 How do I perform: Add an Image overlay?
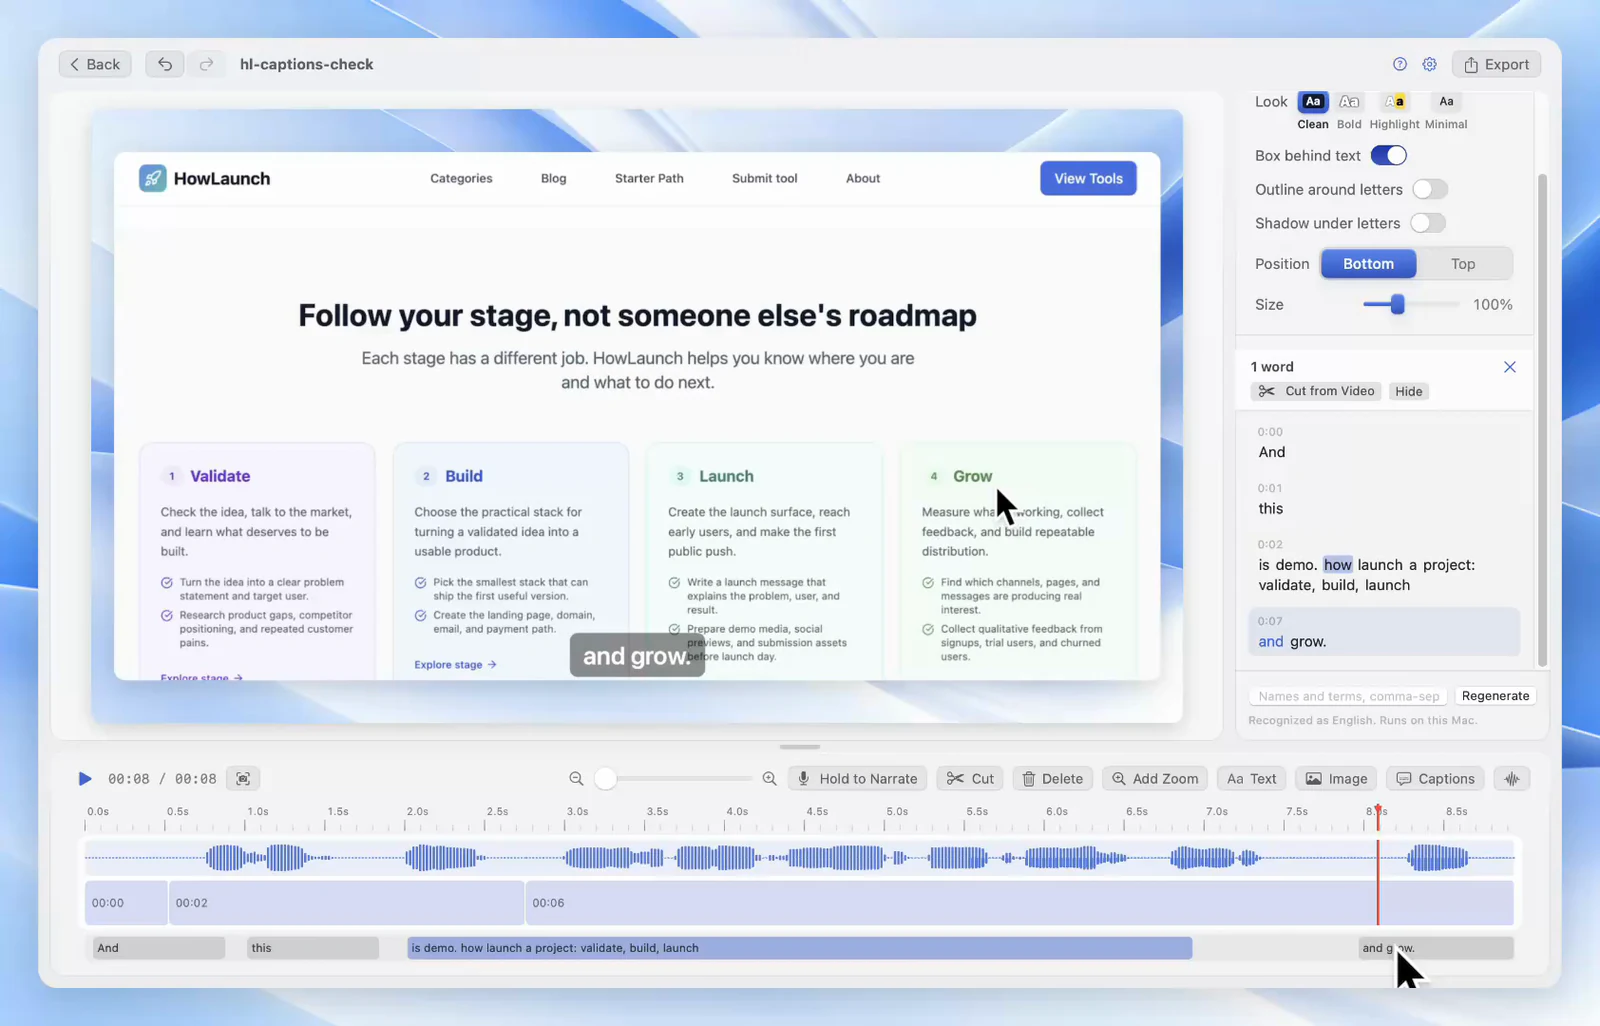pos(1336,779)
